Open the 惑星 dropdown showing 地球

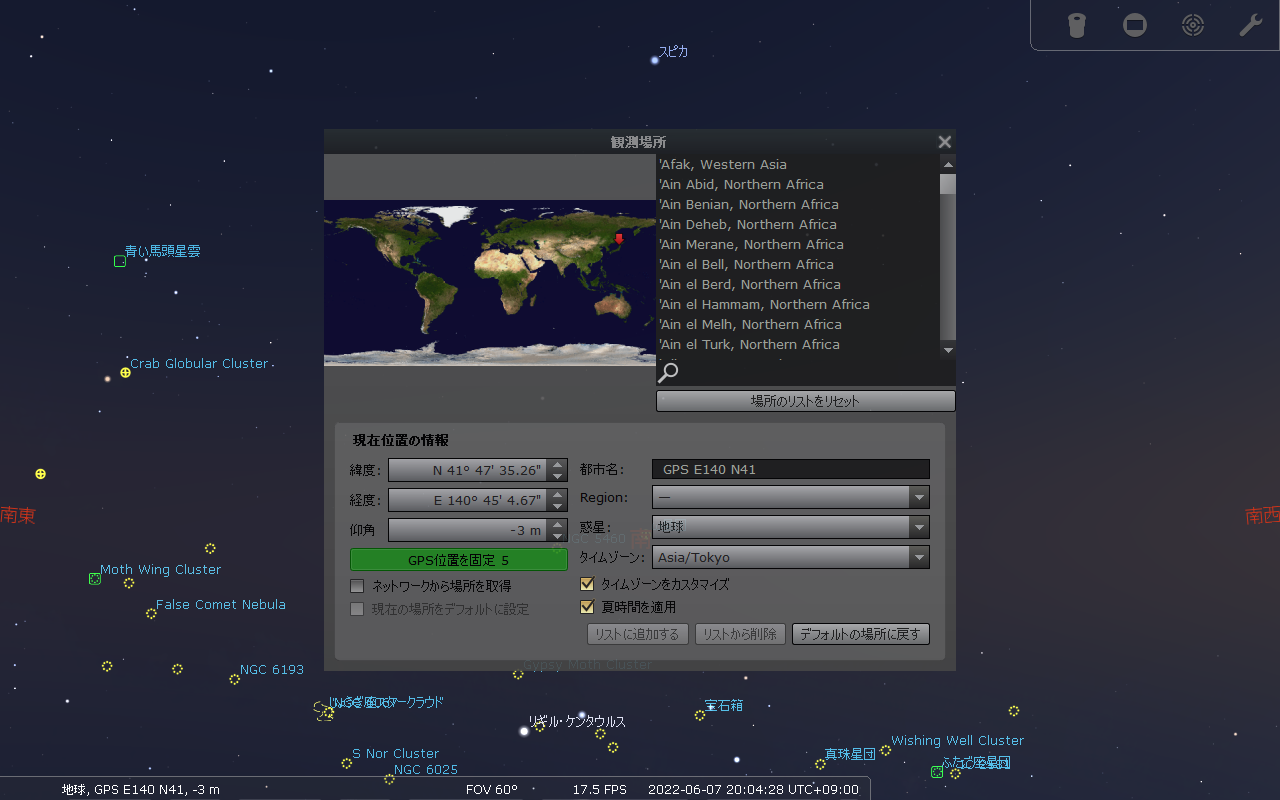pyautogui.click(x=791, y=527)
